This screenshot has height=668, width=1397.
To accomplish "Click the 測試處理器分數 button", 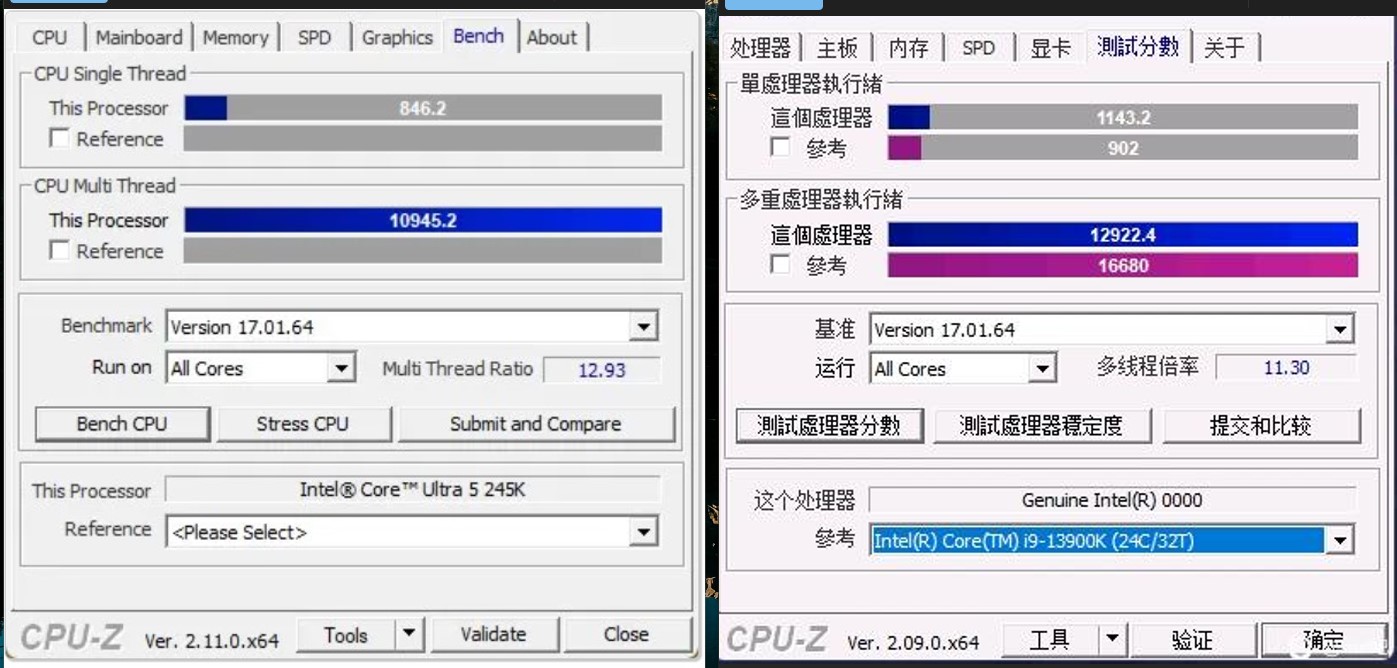I will [829, 425].
